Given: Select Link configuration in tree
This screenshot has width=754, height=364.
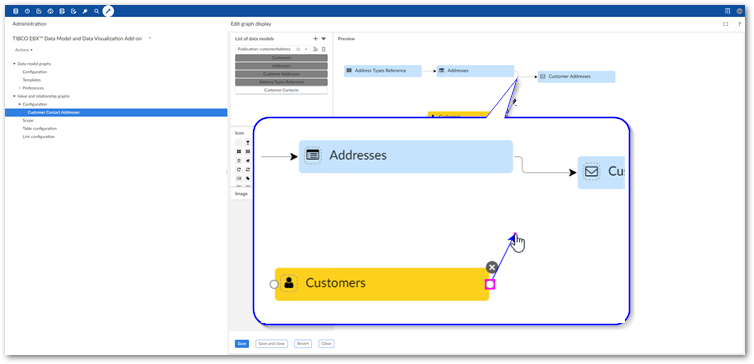Looking at the screenshot, I should 38,137.
